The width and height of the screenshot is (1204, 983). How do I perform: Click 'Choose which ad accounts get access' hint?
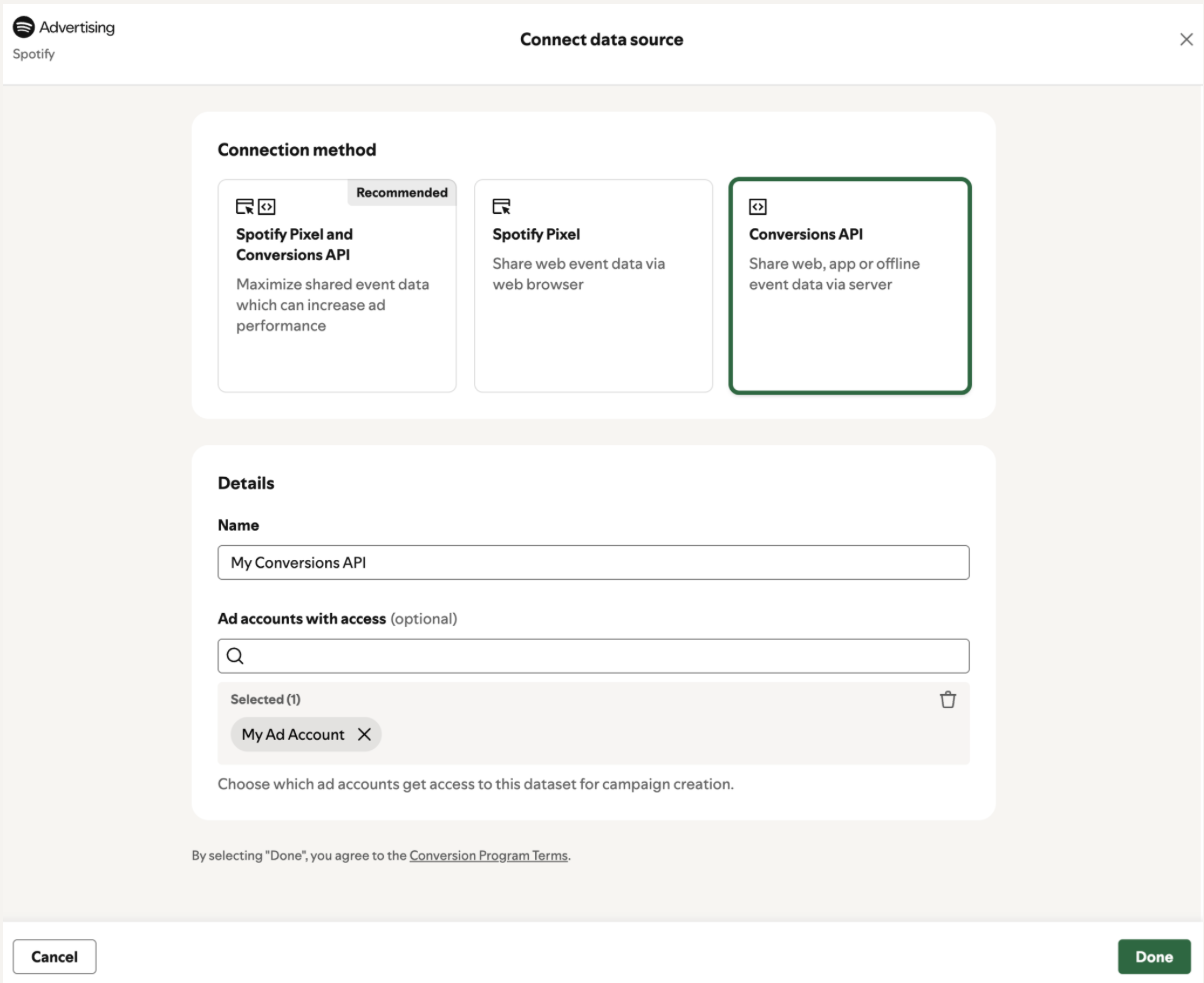click(476, 784)
